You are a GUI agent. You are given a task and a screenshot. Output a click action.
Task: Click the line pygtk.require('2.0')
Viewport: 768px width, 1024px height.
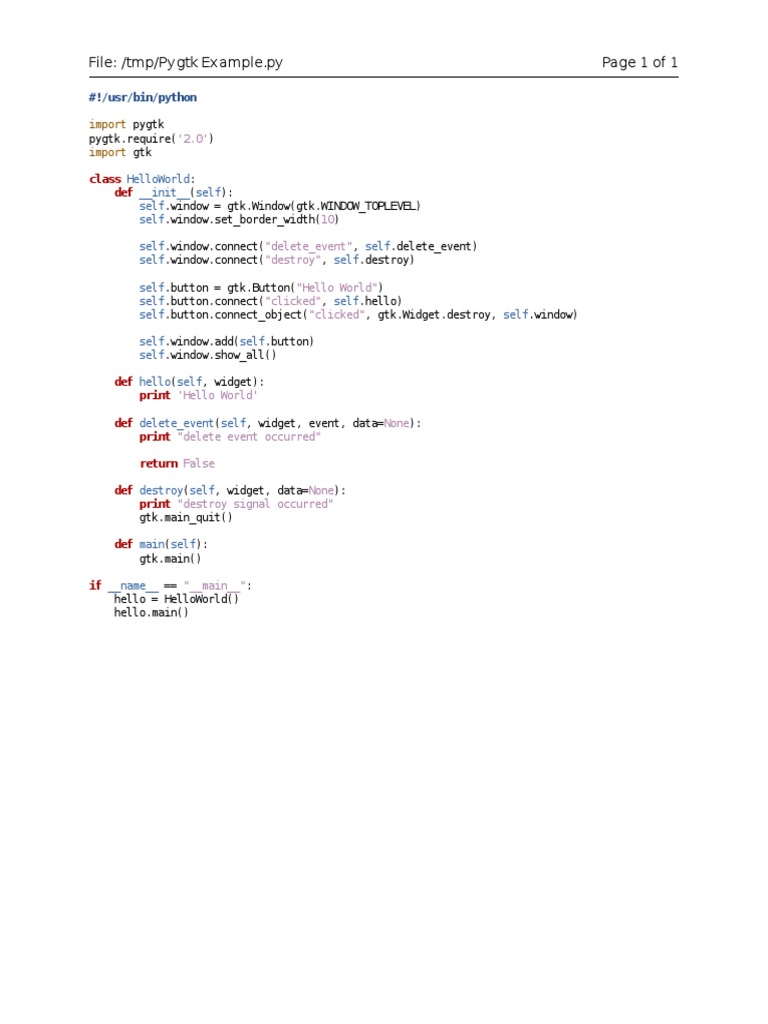tap(152, 138)
